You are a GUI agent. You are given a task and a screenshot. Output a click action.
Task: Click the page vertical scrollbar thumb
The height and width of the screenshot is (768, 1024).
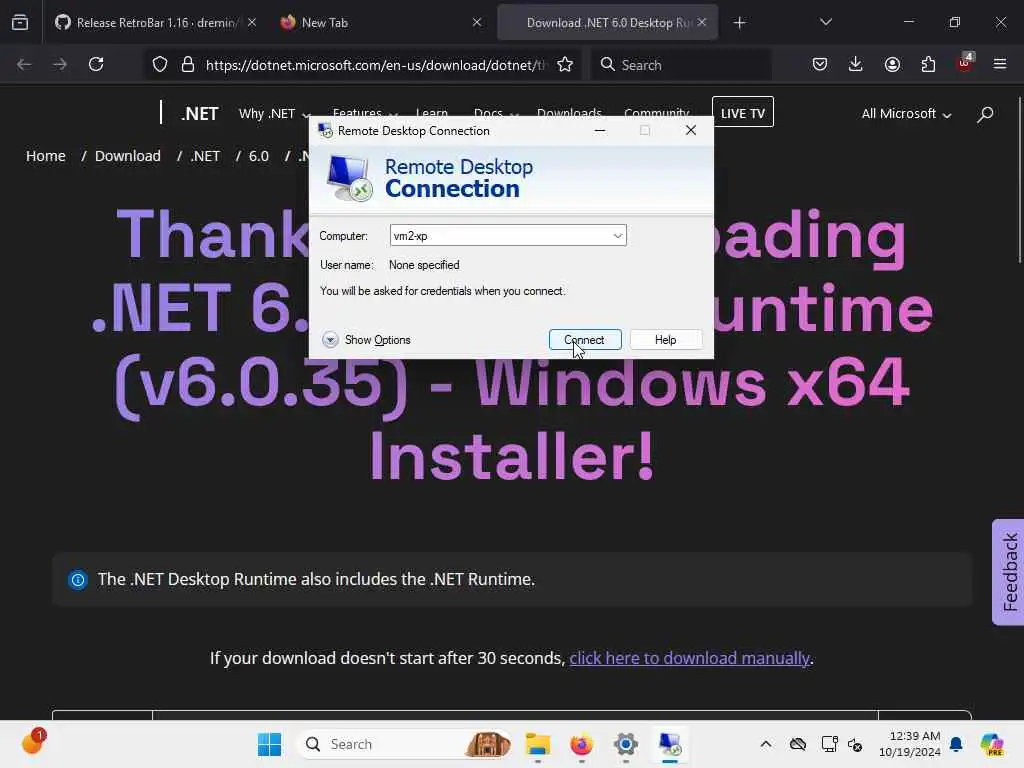pyautogui.click(x=1019, y=180)
